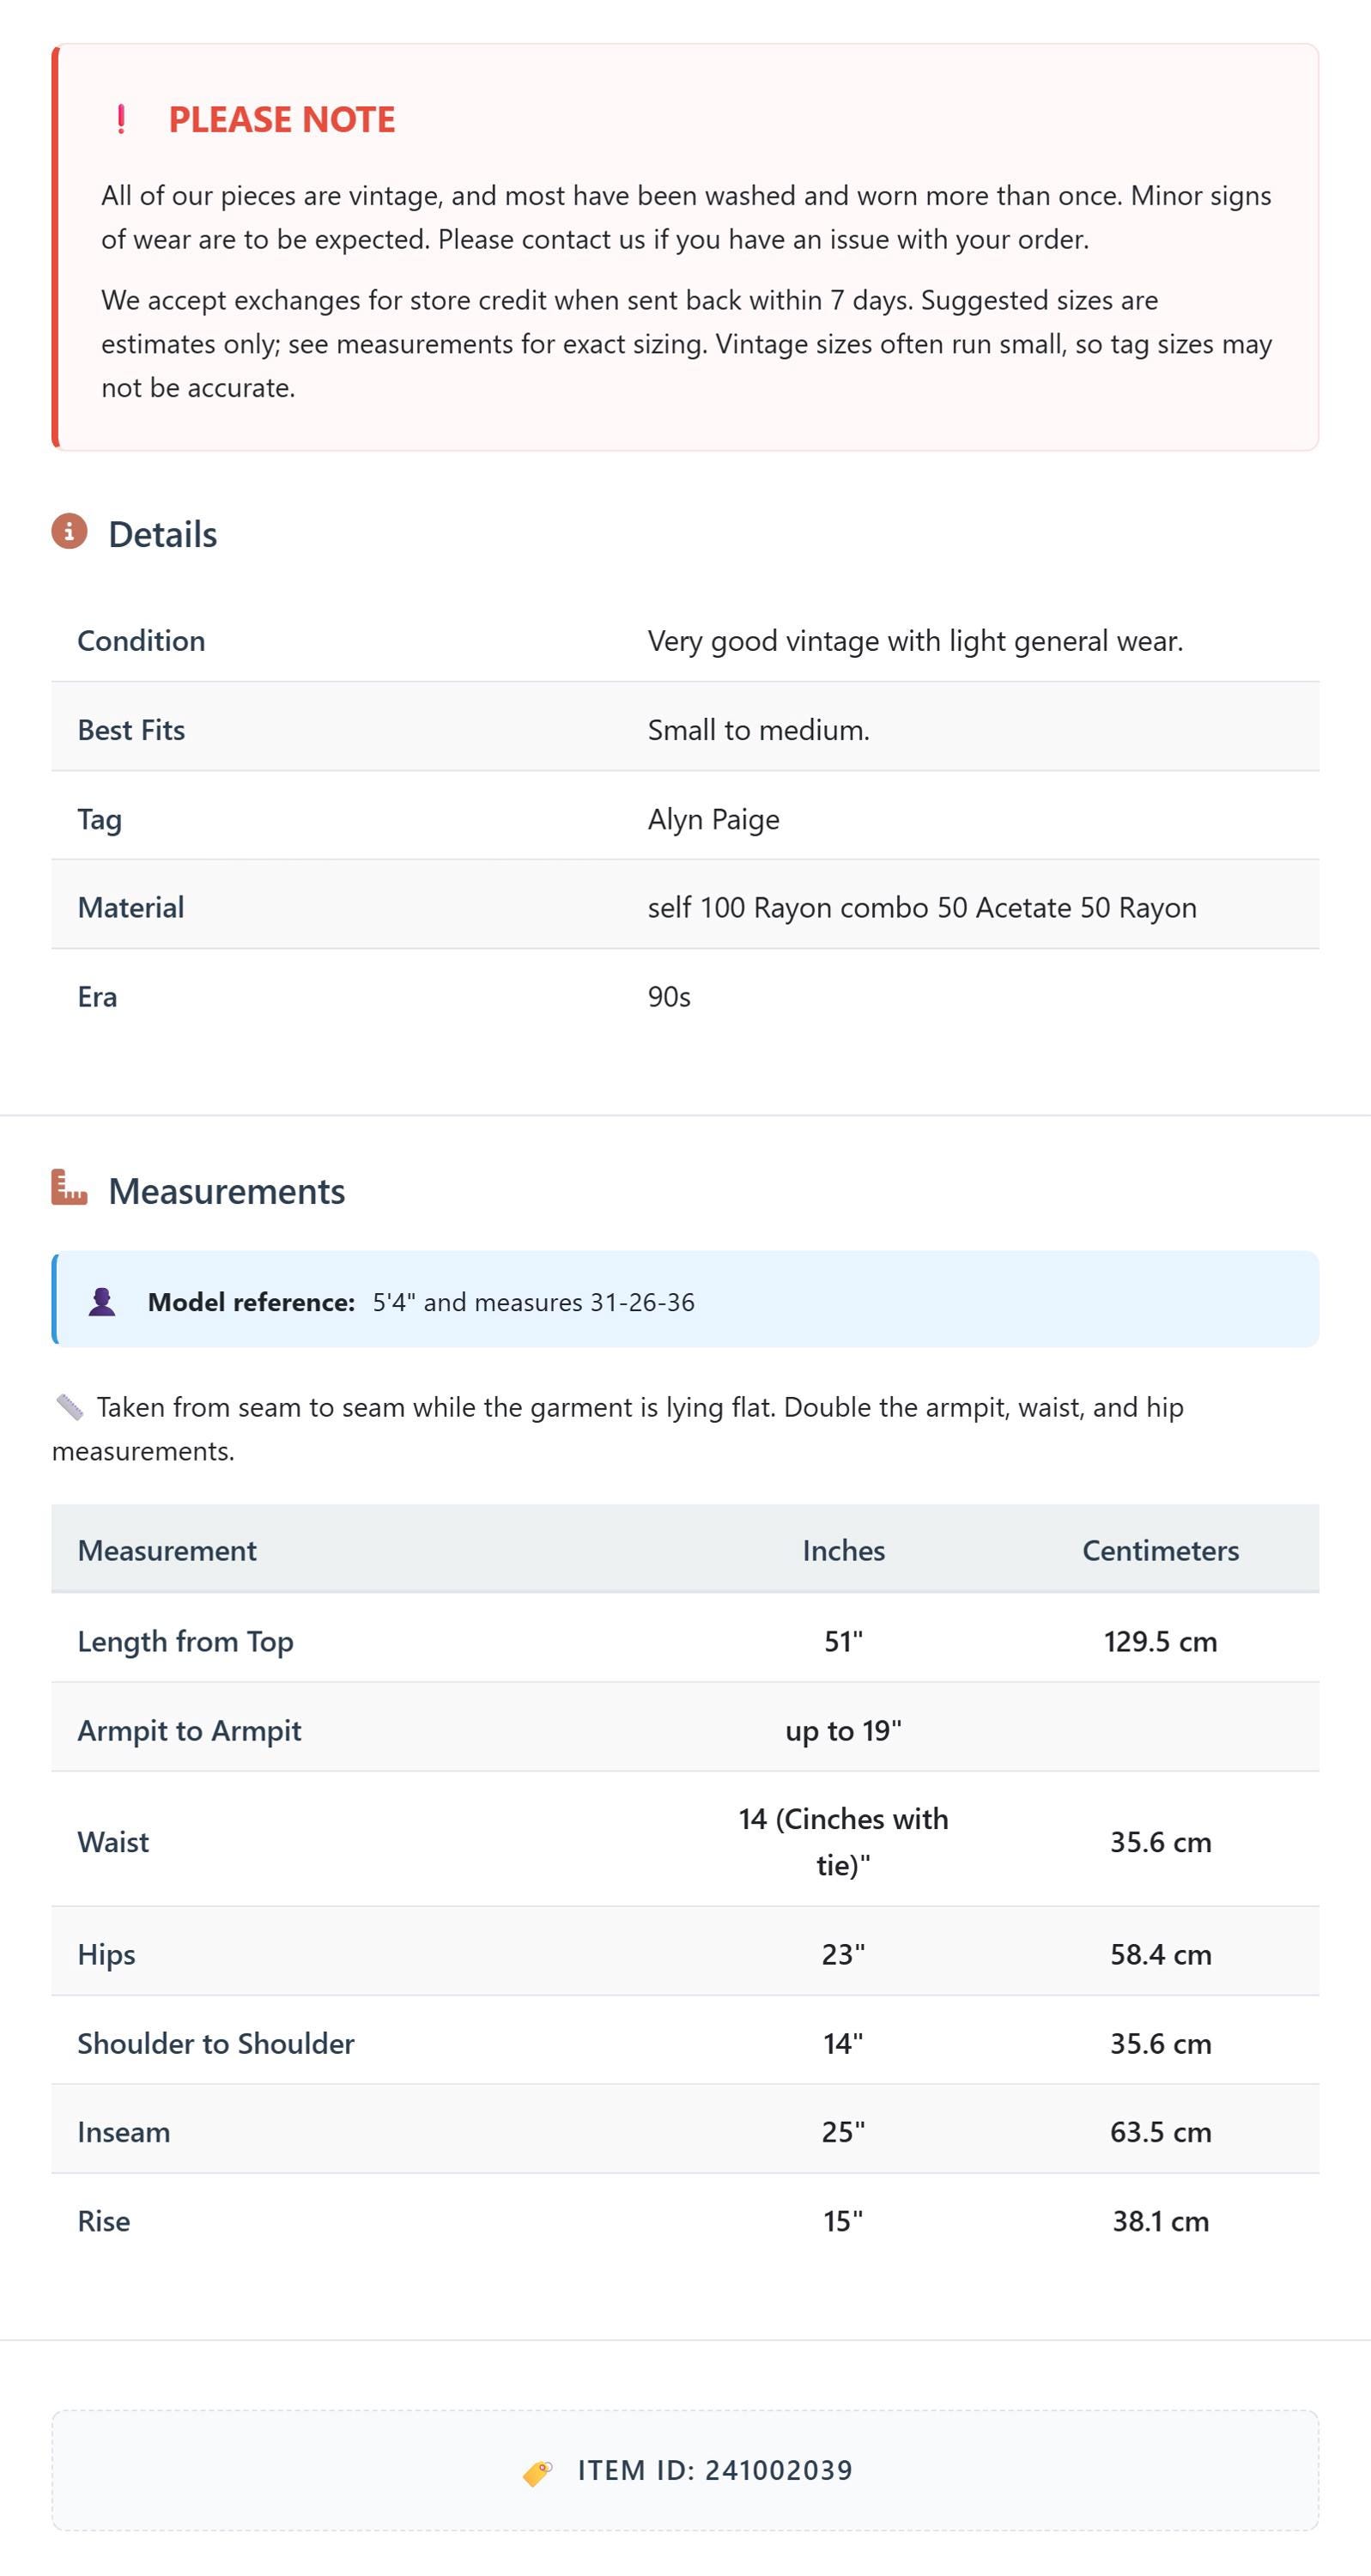
Task: Select the Condition row label
Action: (x=141, y=640)
